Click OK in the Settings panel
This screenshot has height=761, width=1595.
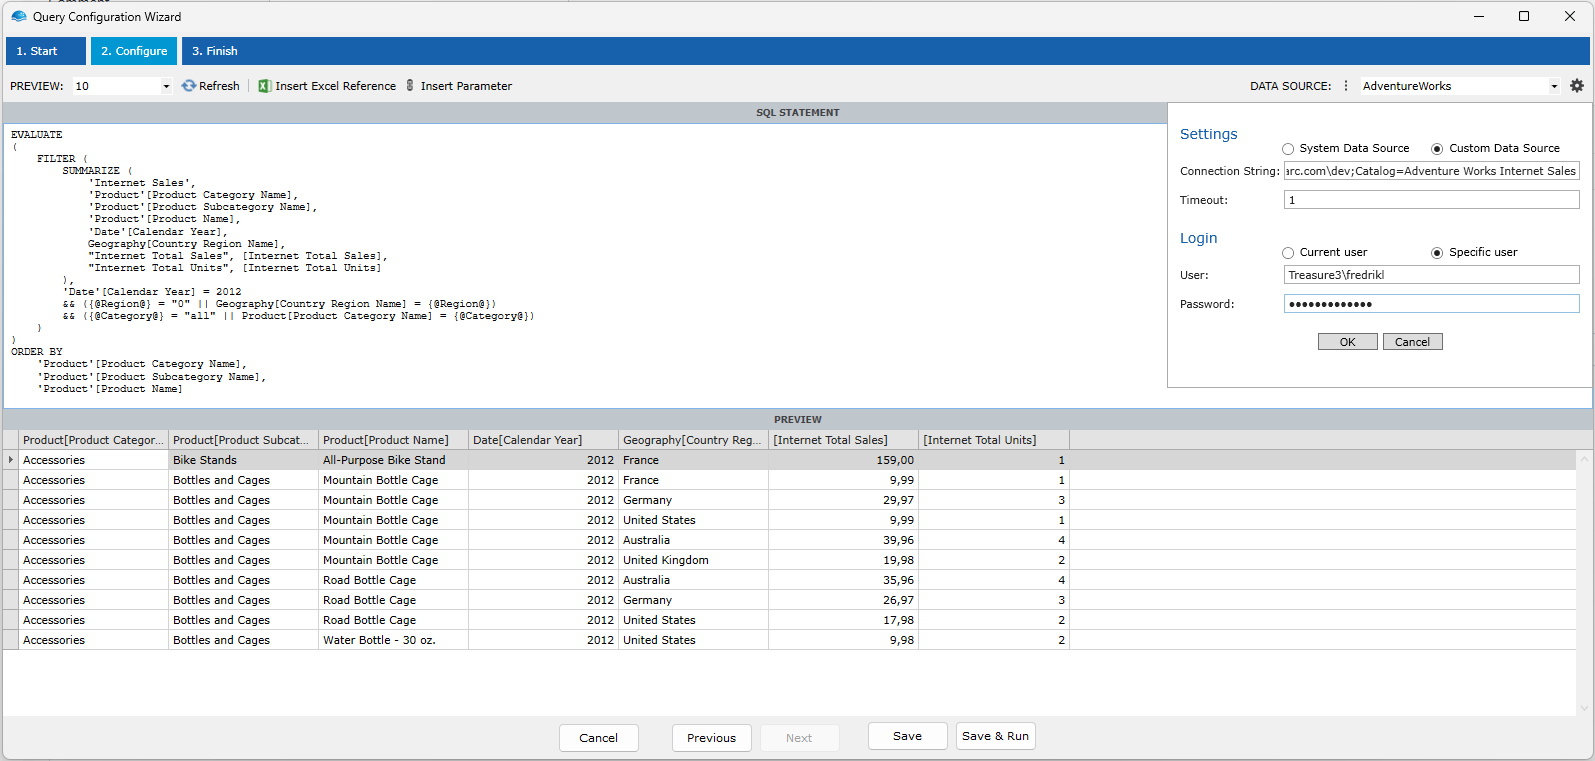click(x=1348, y=342)
